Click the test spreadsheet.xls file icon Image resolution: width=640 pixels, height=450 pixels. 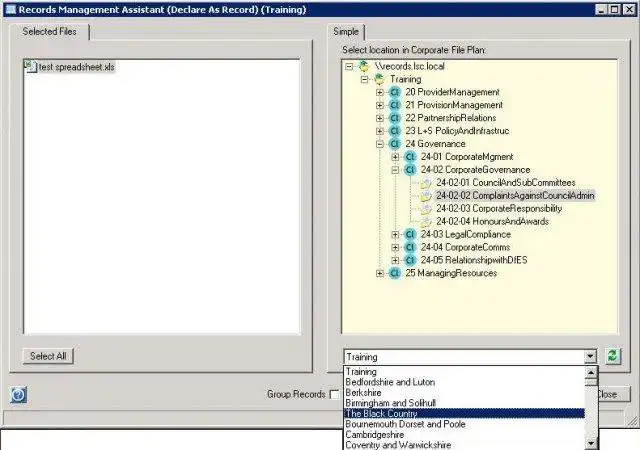[31, 66]
